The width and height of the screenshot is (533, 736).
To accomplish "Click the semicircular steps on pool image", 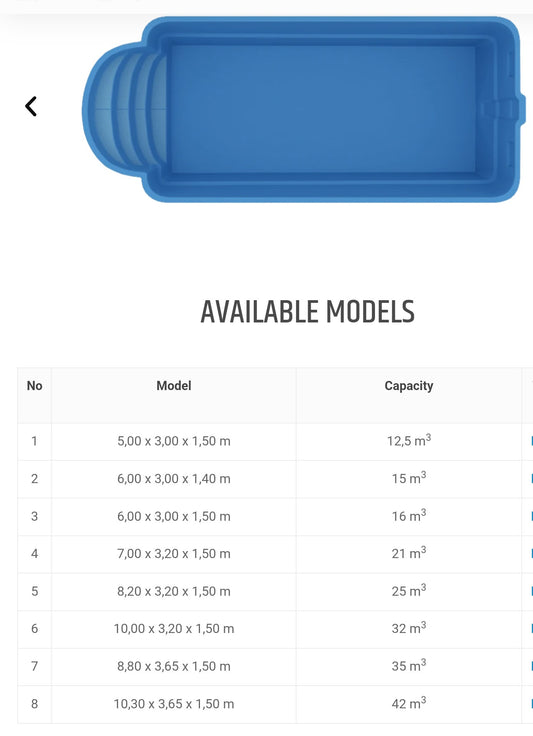I will tap(125, 110).
